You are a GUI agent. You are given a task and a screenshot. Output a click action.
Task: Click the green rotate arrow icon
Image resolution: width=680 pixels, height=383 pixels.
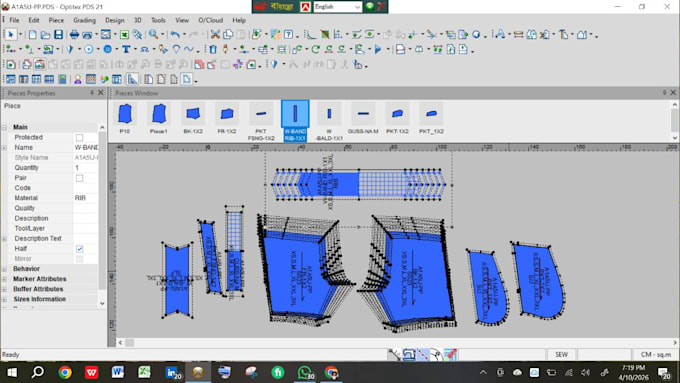316,49
